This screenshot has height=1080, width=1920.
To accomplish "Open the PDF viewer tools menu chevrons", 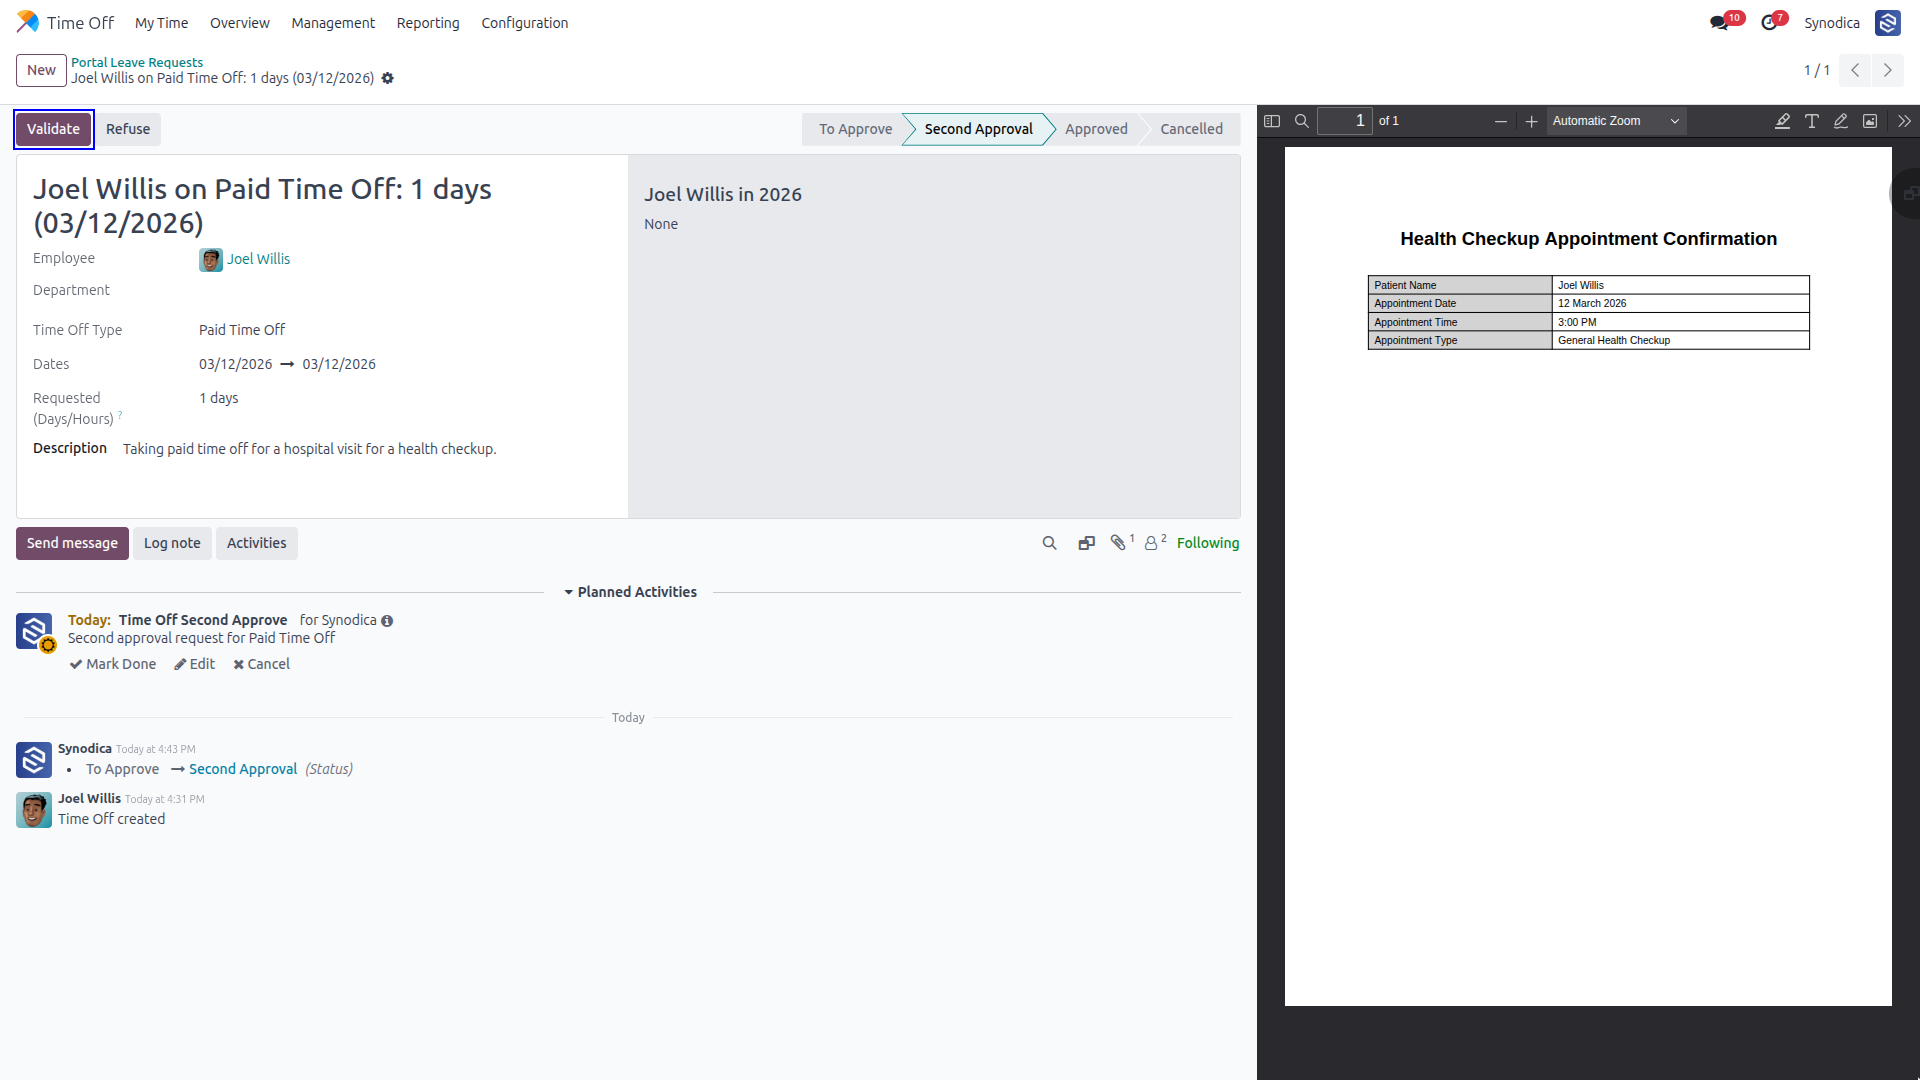I will 1904,121.
